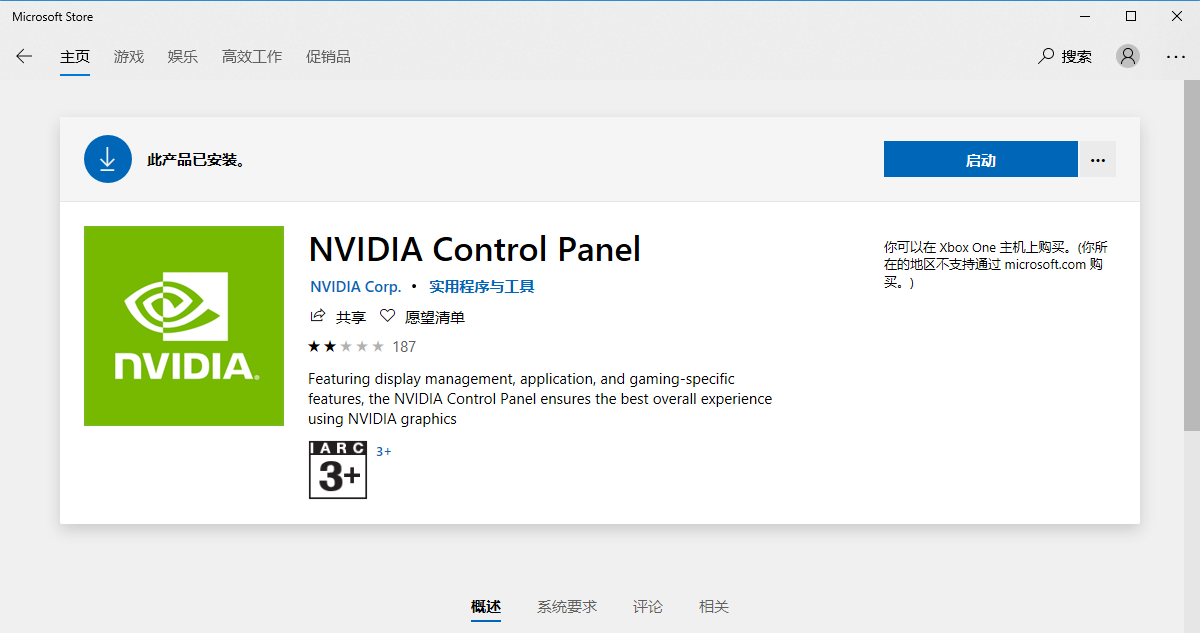Open the 主页 tab
This screenshot has height=633, width=1200.
click(x=75, y=57)
